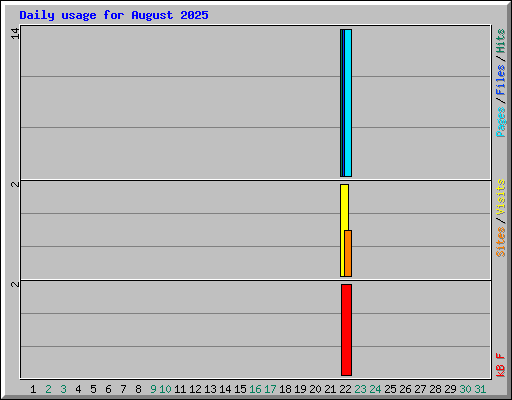
Task: Click the Pages legend label
Action: point(501,122)
